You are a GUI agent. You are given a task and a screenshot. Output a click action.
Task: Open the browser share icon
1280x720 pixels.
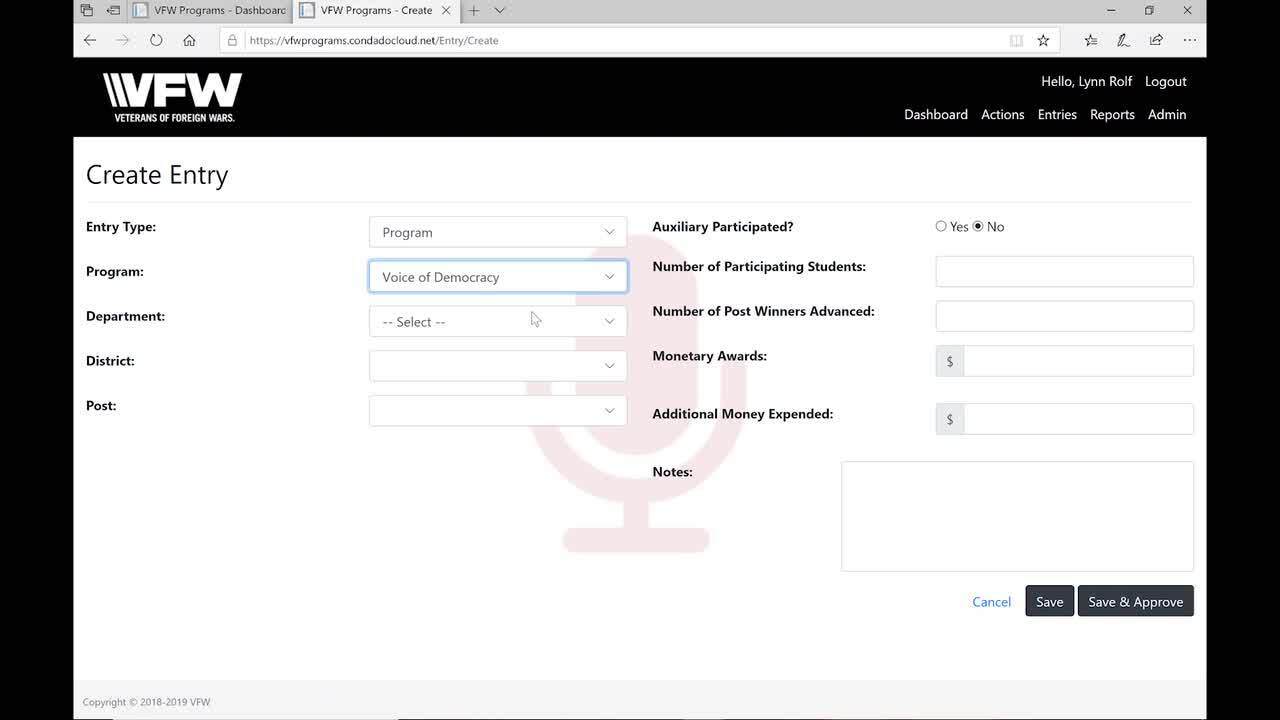1156,40
